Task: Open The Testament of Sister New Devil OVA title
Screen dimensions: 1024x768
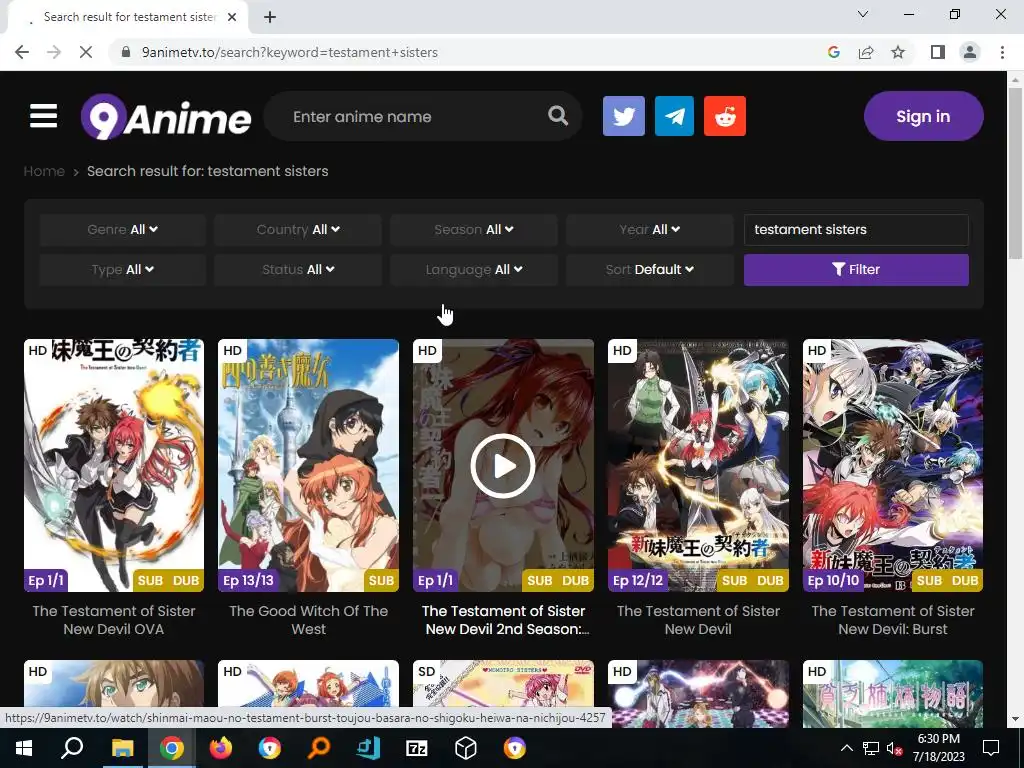Action: [114, 620]
